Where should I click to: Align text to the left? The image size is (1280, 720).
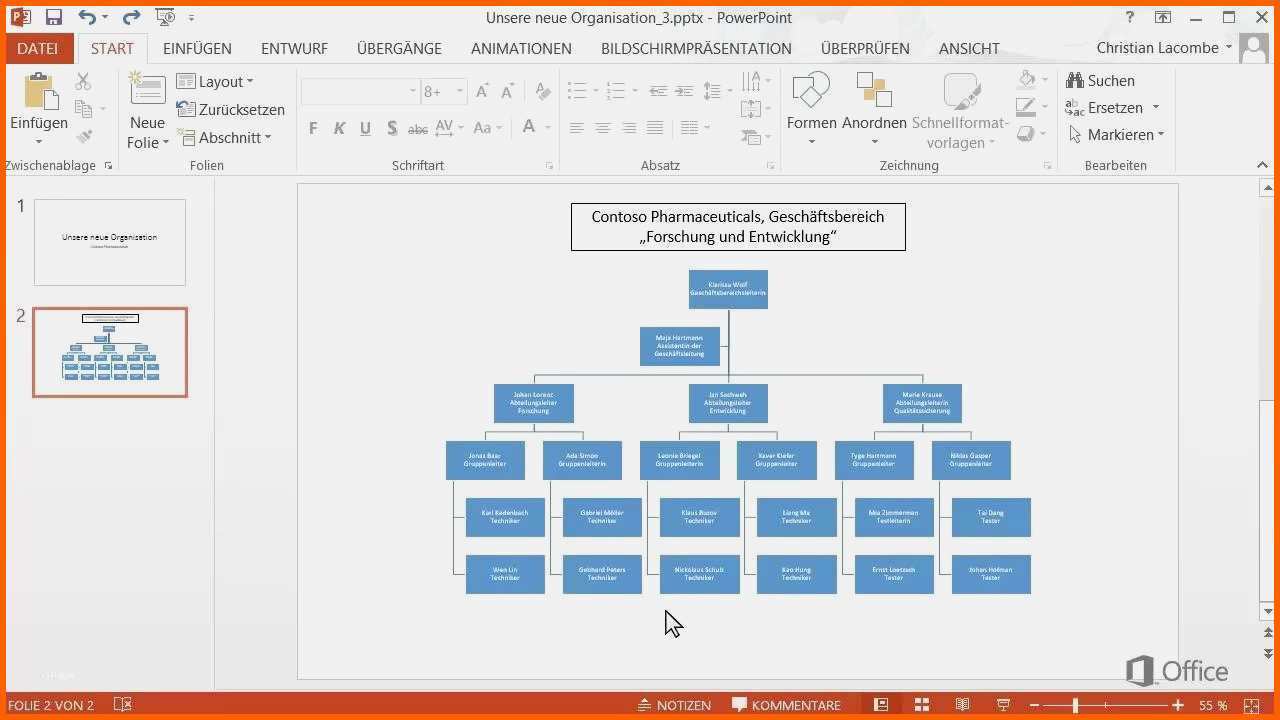[x=577, y=128]
